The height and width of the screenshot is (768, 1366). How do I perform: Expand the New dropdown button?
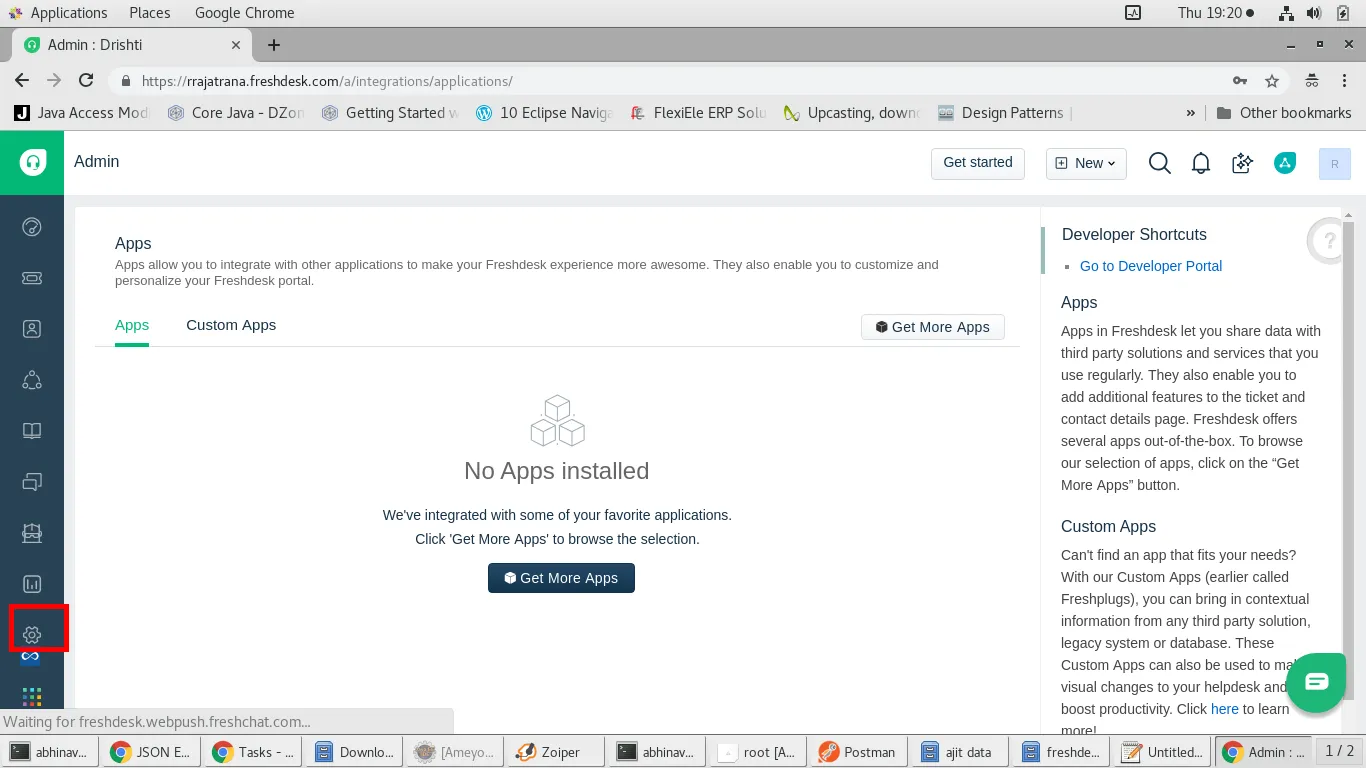[x=1086, y=163]
